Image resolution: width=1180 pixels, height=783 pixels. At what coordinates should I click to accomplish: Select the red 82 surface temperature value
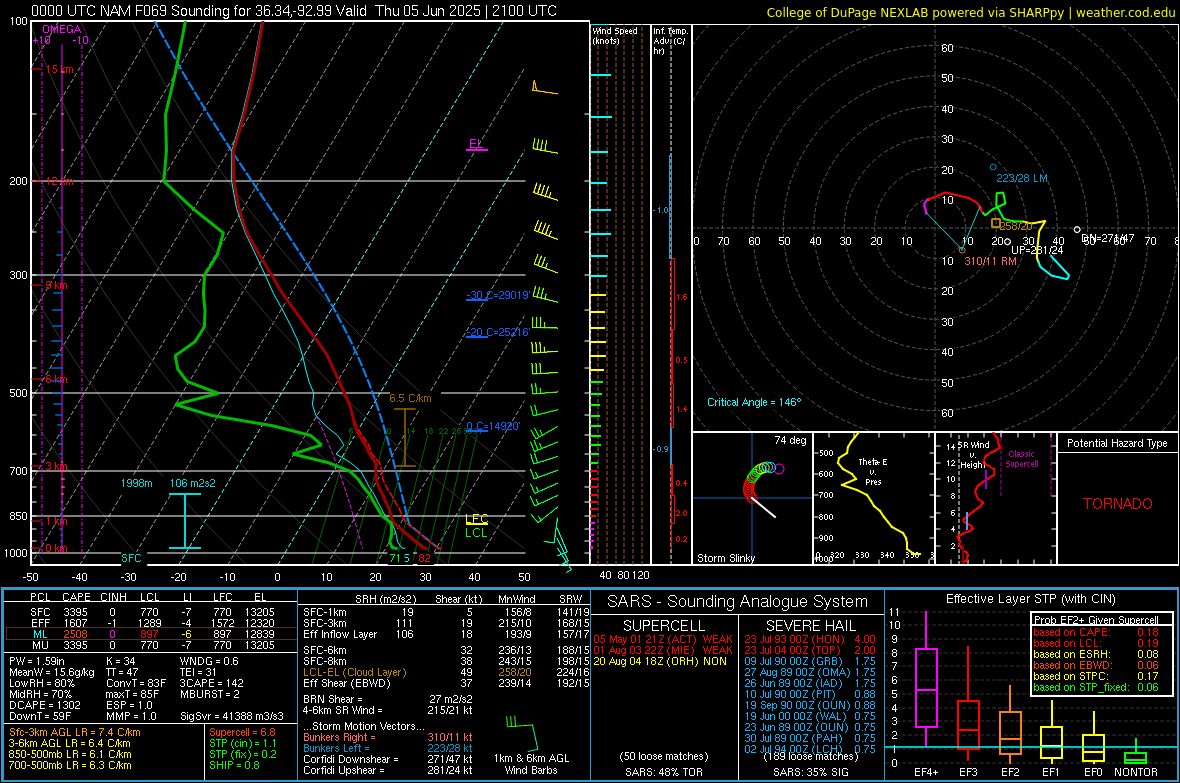[424, 558]
